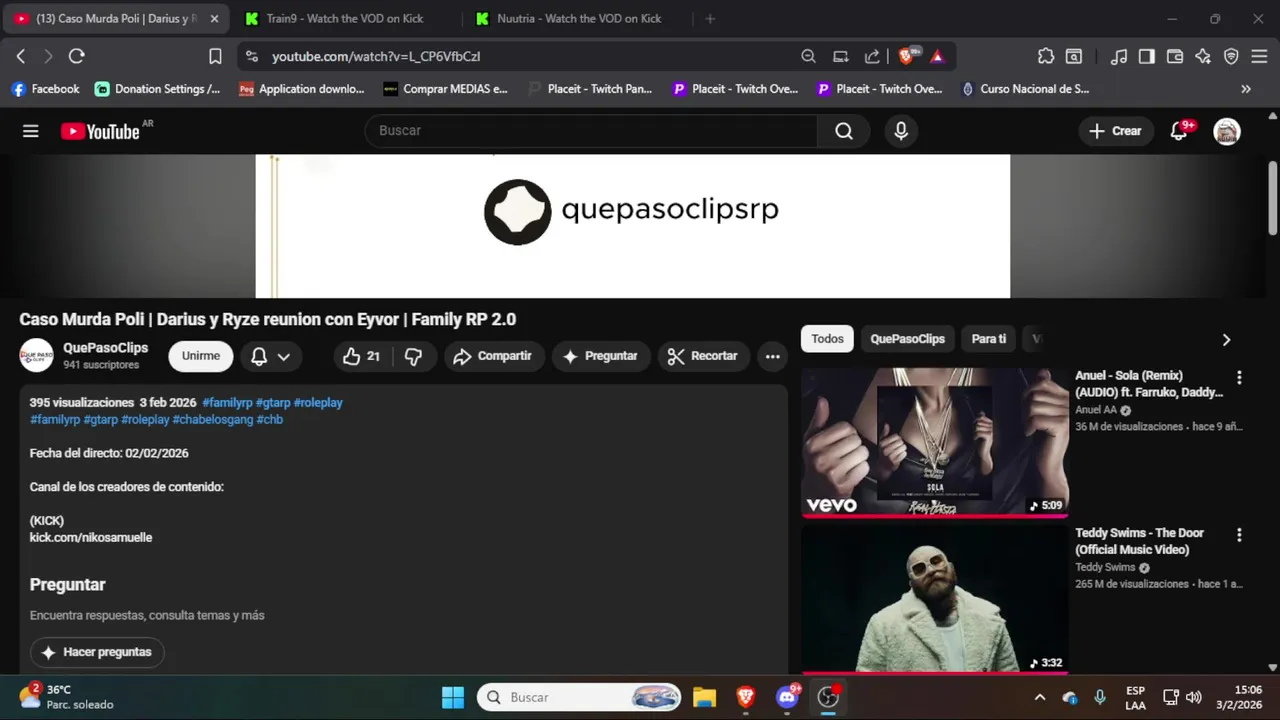The height and width of the screenshot is (720, 1280).
Task: Switch to the Nuutria Kick tab
Action: pos(579,19)
